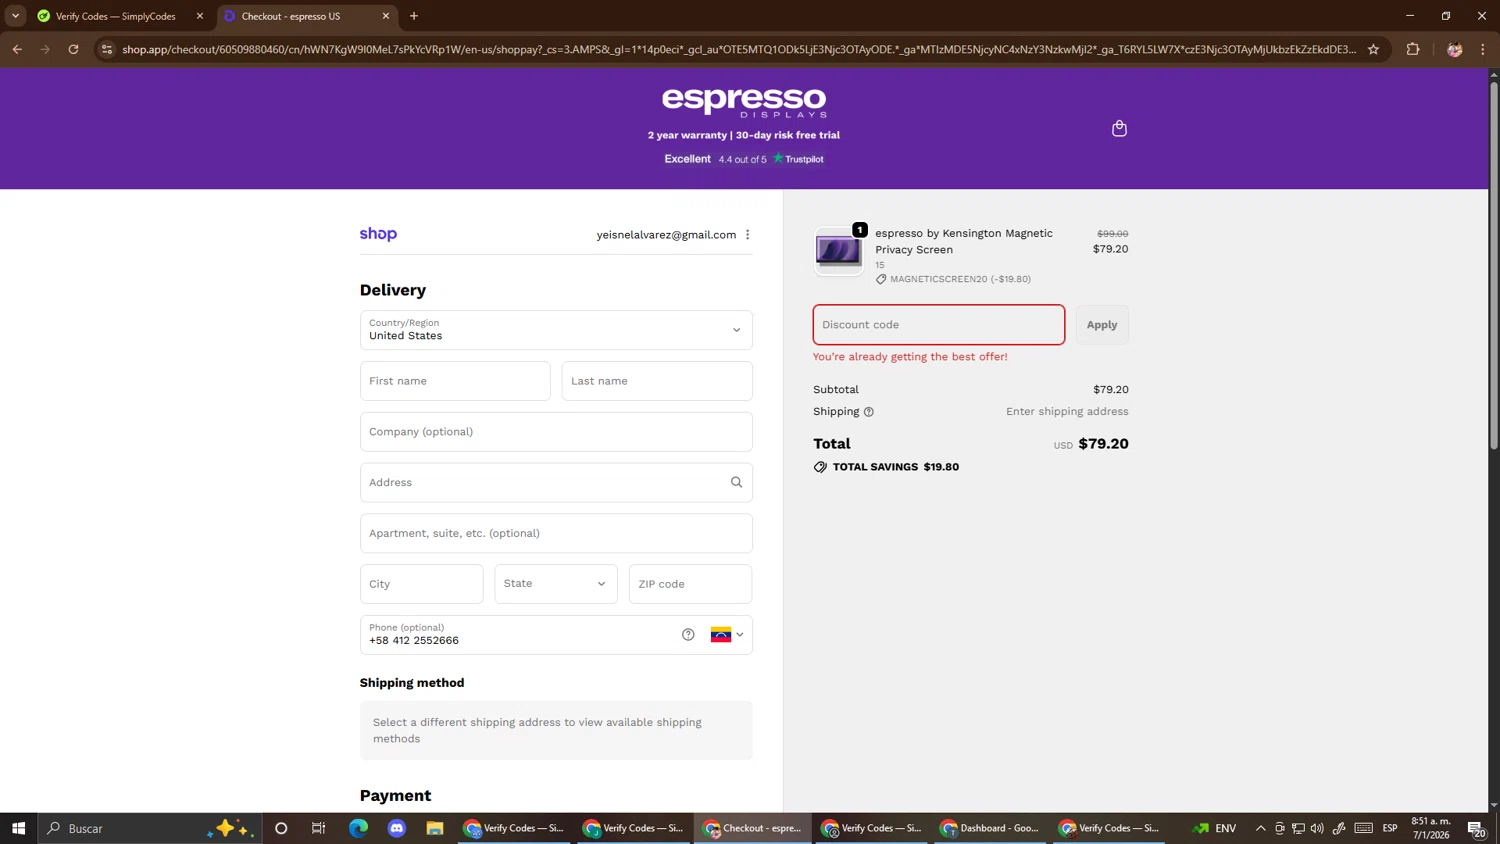The image size is (1500, 844).
Task: Open the tab search dropdown arrow
Action: (x=15, y=16)
